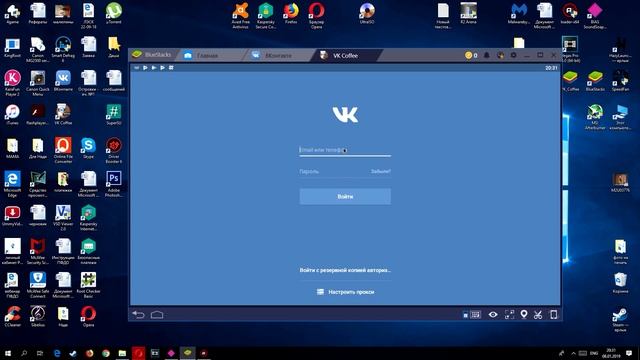This screenshot has height=360, width=640.
Task: Click Android home button in BlueStacks
Action: (157, 315)
